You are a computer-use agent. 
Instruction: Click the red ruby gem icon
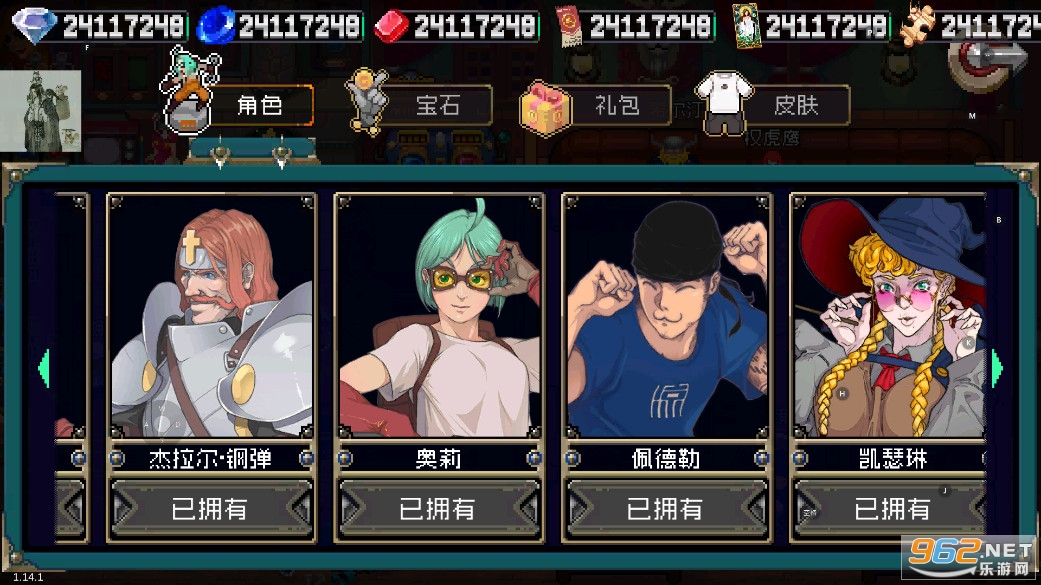coord(392,27)
